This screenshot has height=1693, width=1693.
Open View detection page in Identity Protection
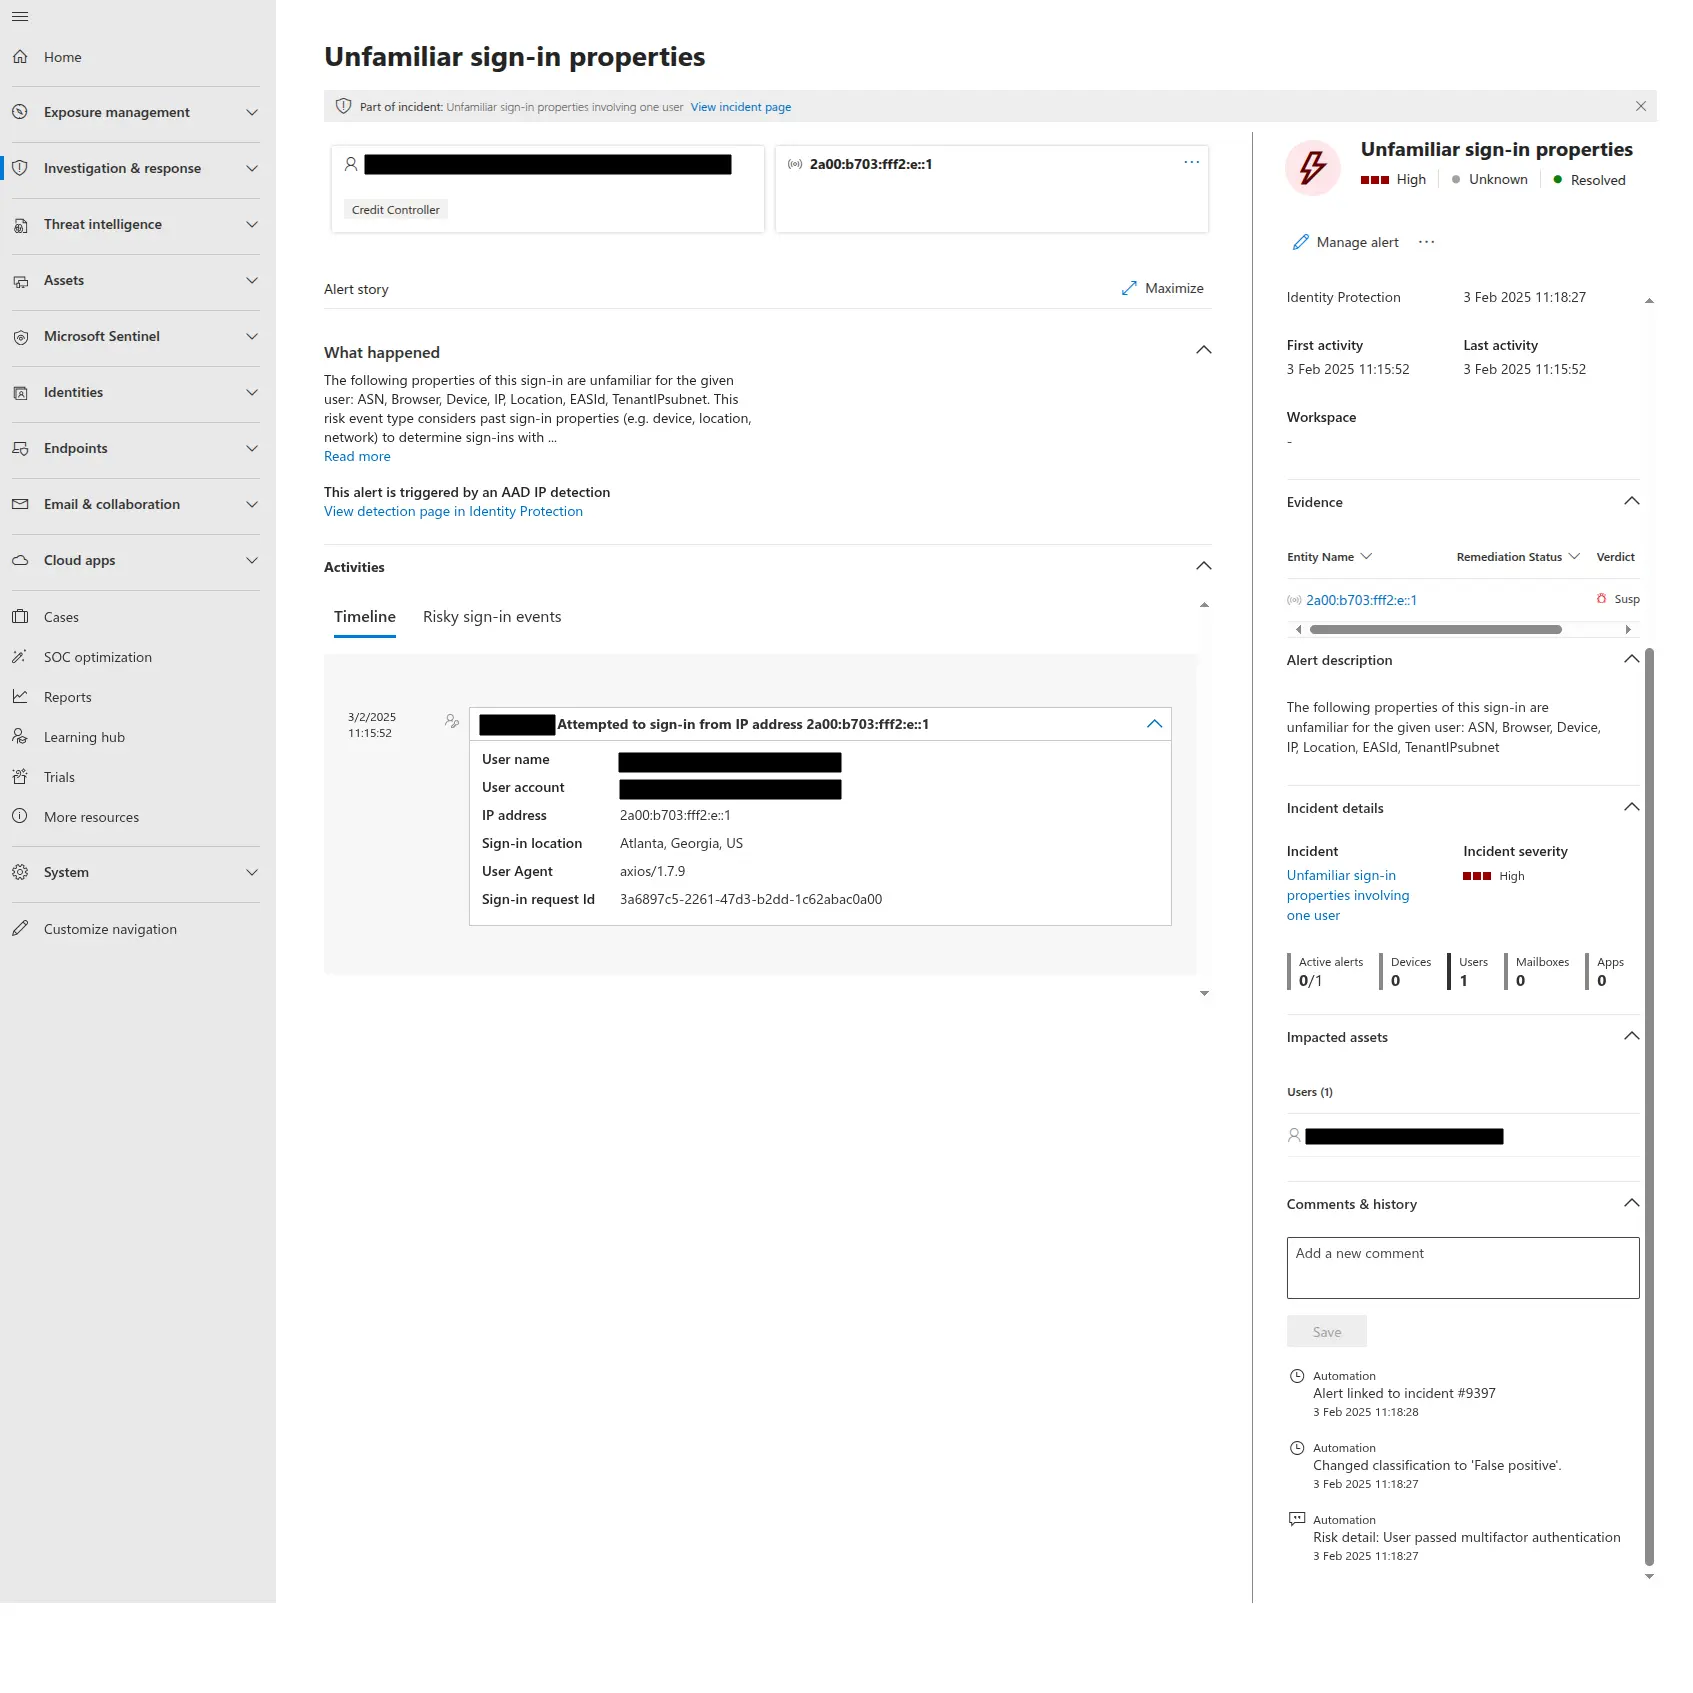453,511
